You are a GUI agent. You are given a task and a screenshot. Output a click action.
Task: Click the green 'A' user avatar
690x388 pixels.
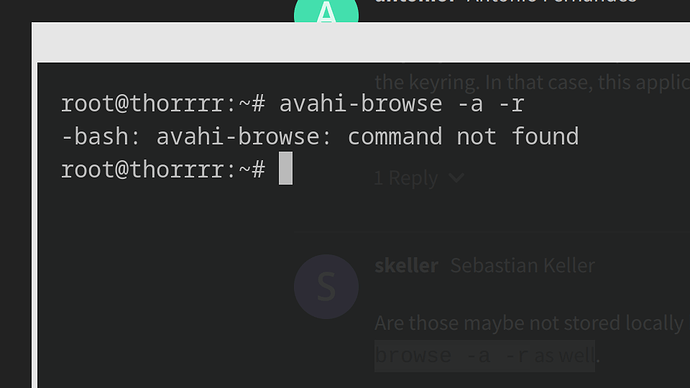click(x=326, y=11)
